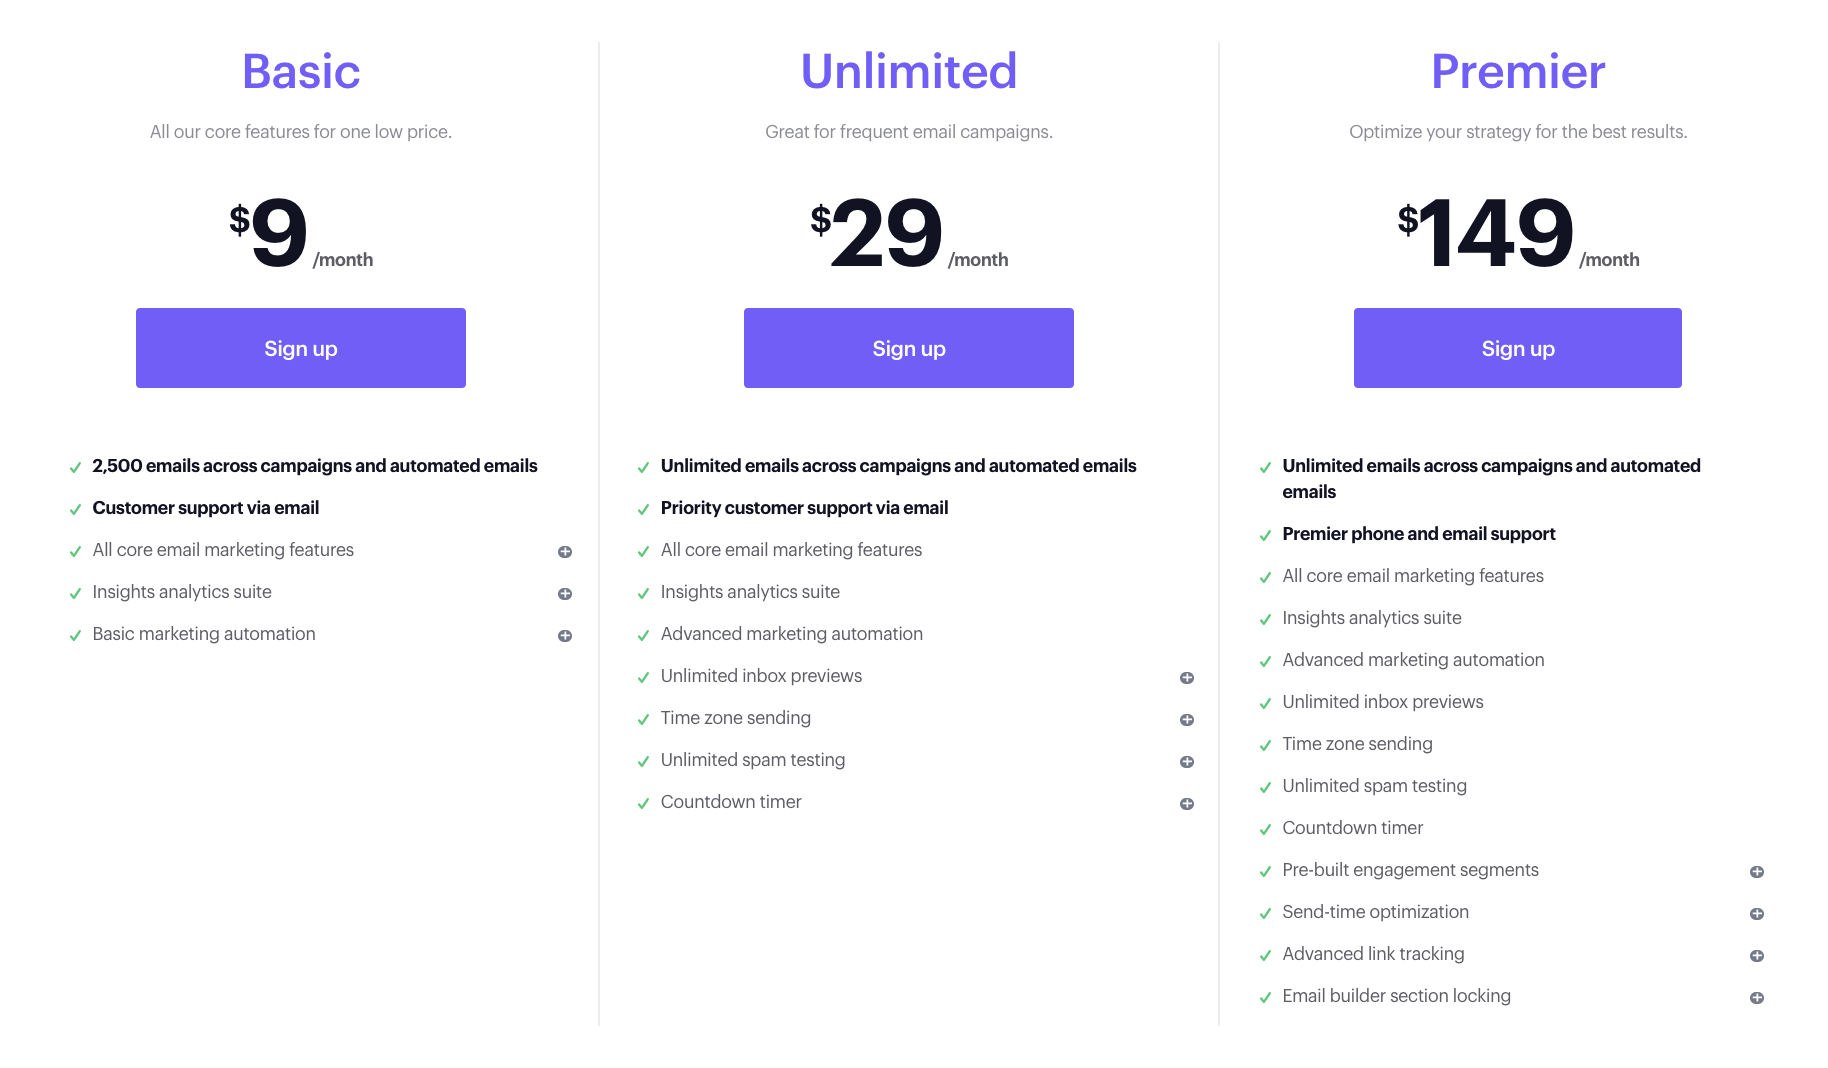This screenshot has height=1068, width=1828.
Task: Expand Send-time optimization plus icon
Action: [1757, 914]
